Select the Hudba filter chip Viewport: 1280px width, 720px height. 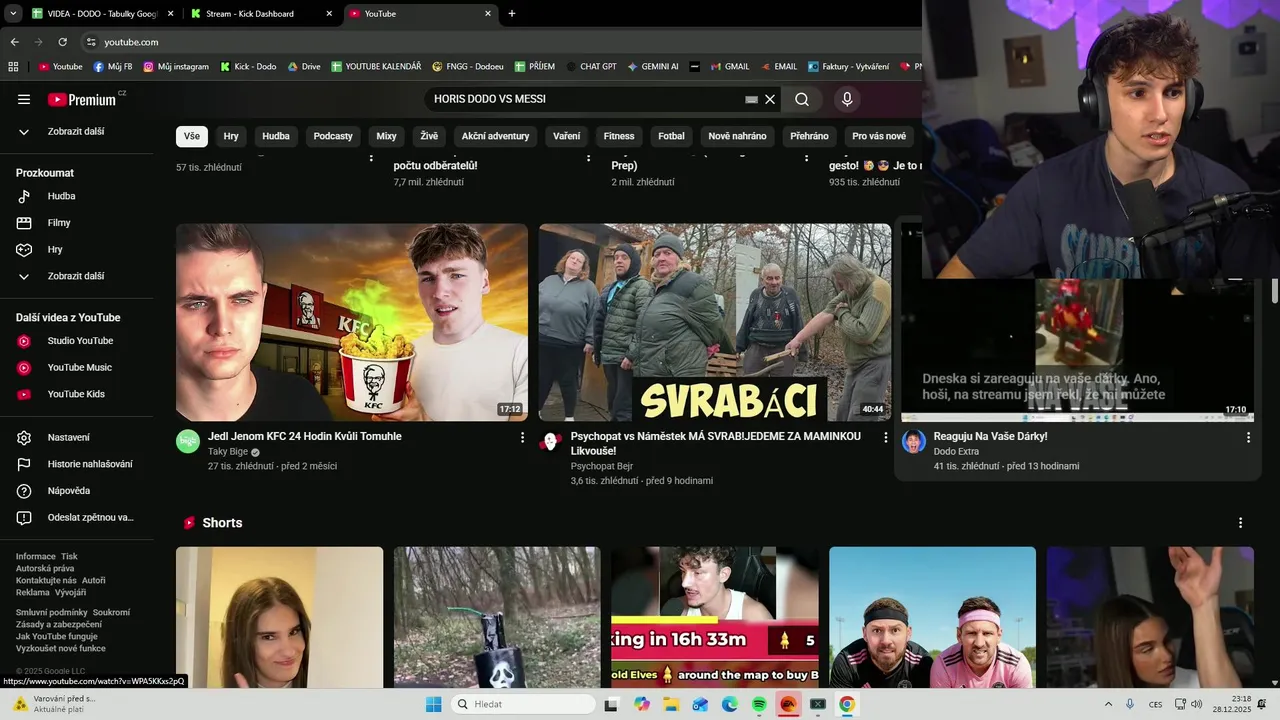click(276, 136)
